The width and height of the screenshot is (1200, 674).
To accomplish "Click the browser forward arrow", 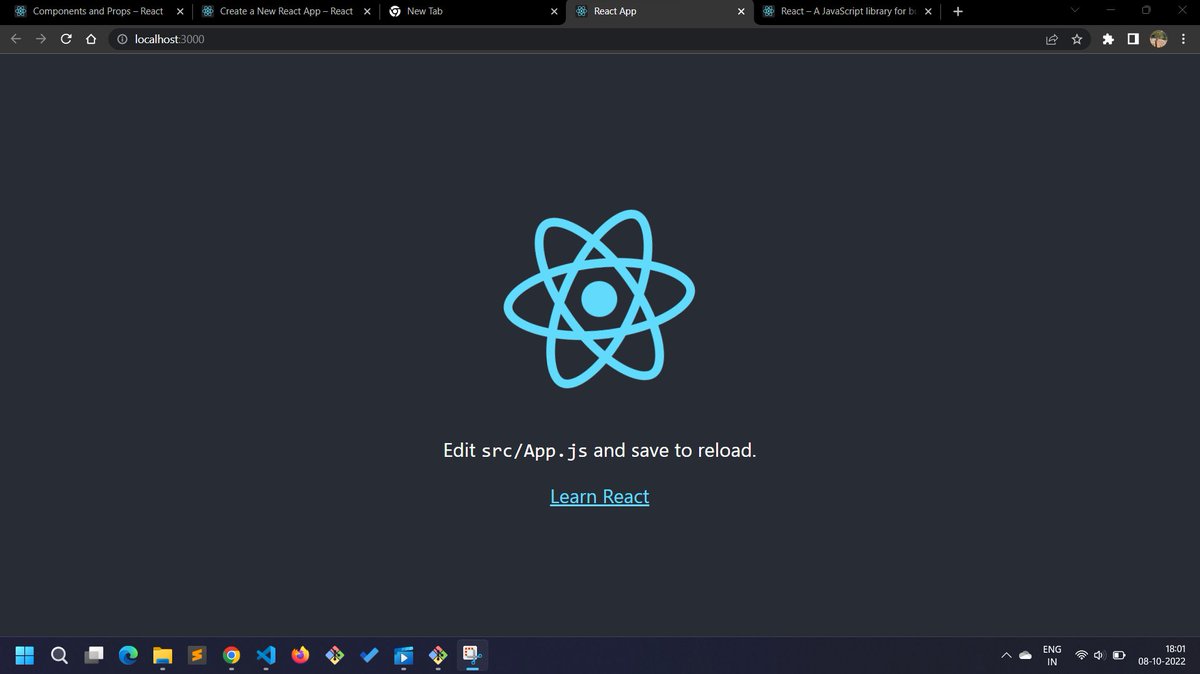I will tap(41, 39).
